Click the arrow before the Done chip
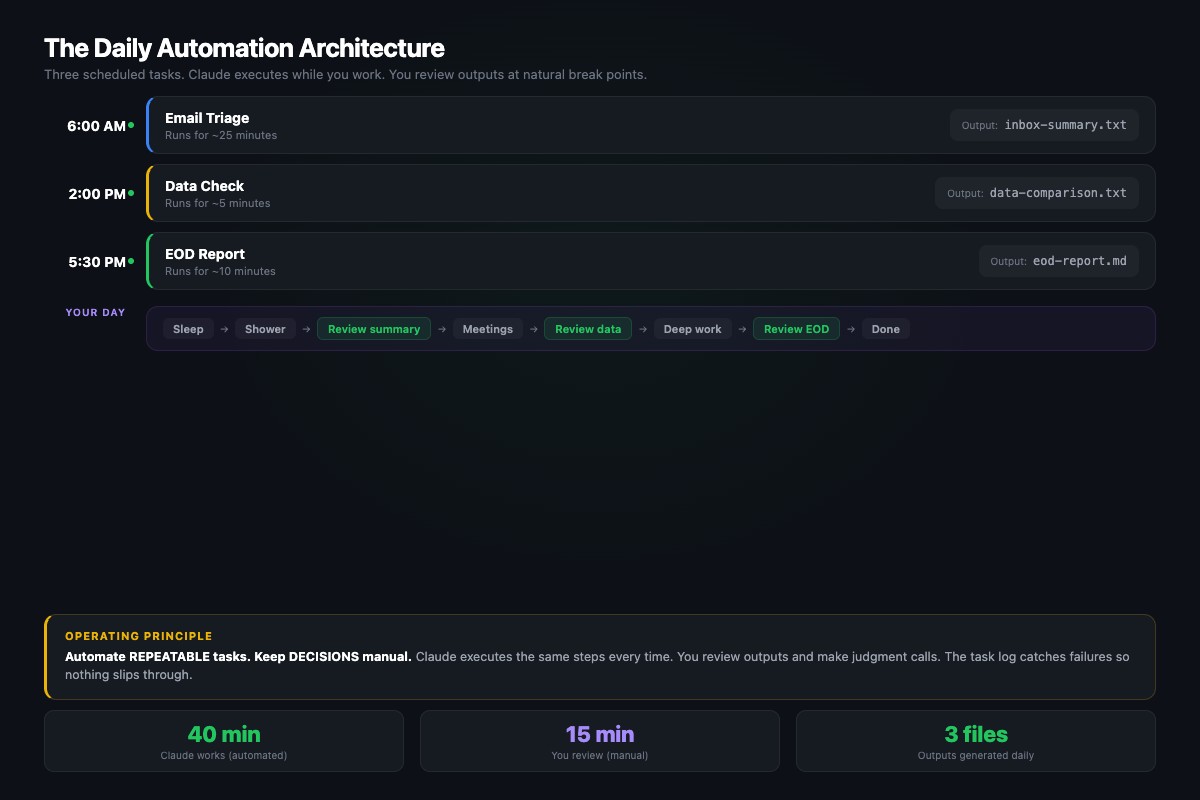This screenshot has width=1200, height=800. [851, 329]
